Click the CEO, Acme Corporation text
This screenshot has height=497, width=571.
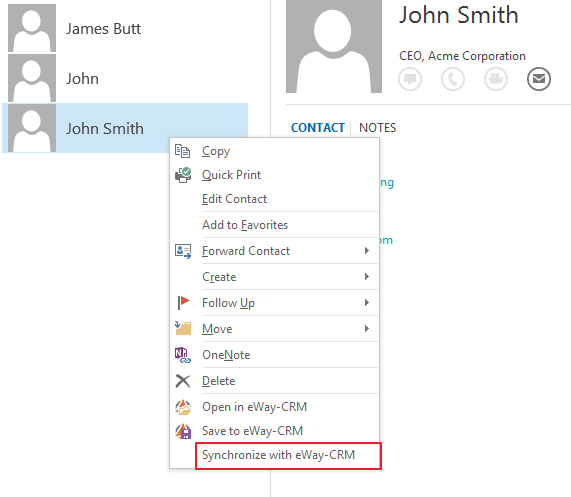pos(462,56)
